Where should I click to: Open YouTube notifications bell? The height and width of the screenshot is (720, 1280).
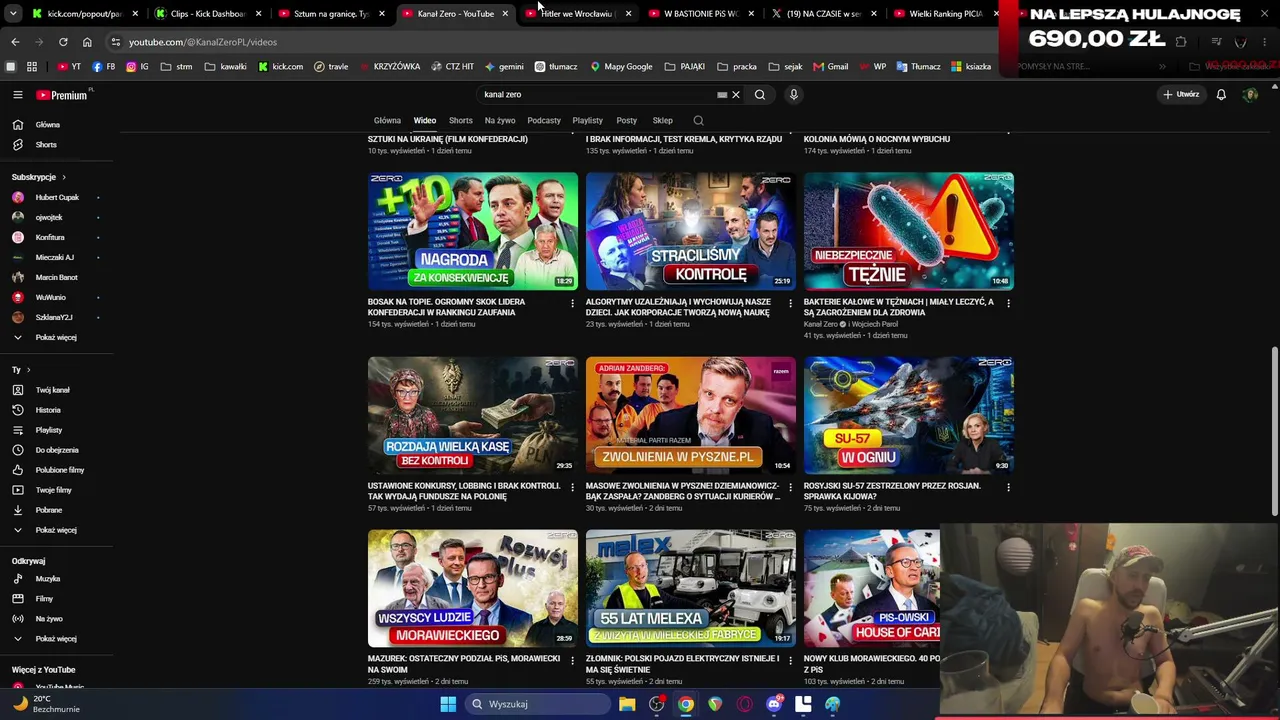pos(1221,95)
